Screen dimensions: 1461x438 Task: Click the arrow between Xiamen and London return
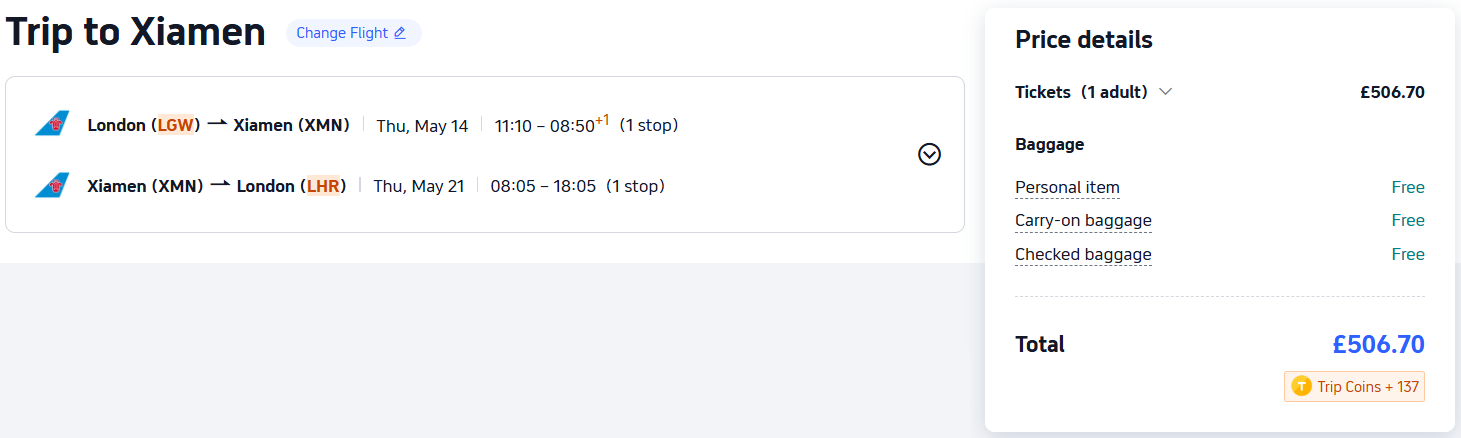pyautogui.click(x=220, y=186)
